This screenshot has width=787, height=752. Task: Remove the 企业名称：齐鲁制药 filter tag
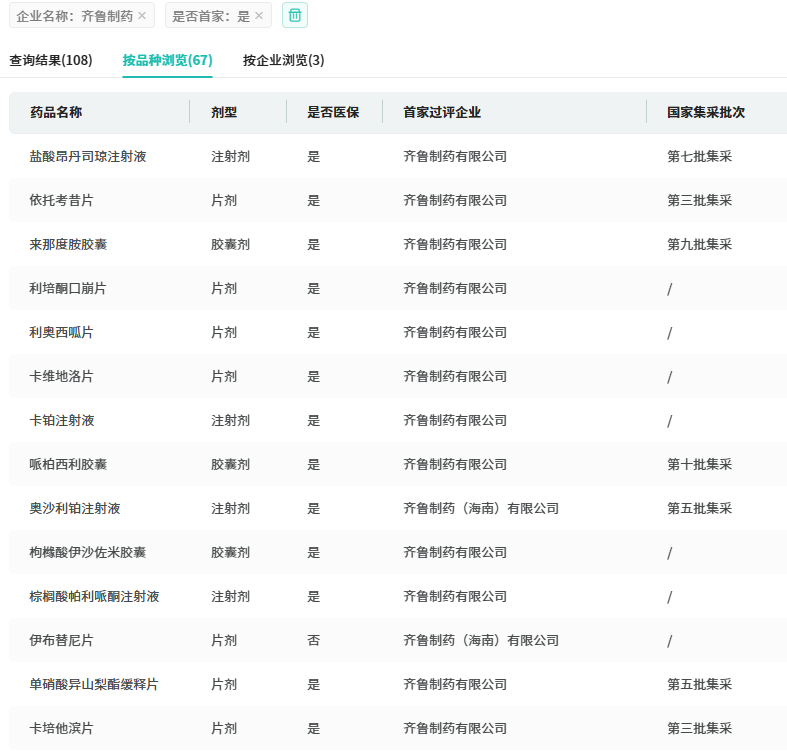click(x=142, y=16)
